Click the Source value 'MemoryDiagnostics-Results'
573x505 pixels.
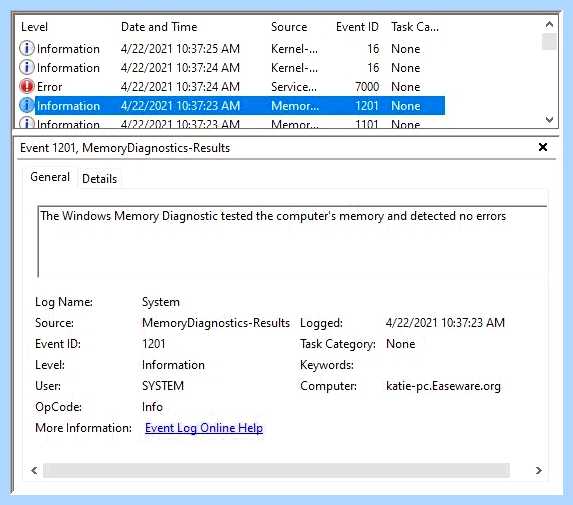(216, 323)
